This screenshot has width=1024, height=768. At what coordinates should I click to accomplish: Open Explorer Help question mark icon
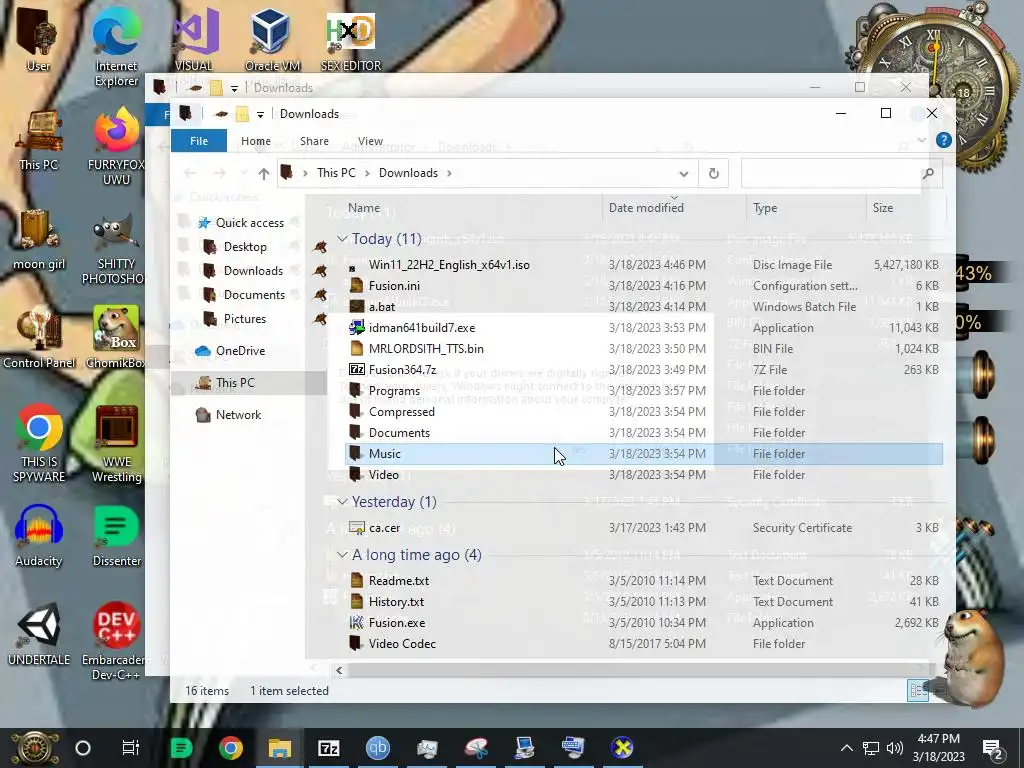pos(943,140)
